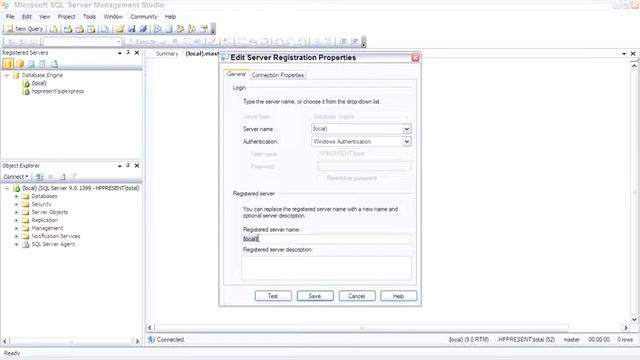The image size is (640, 360).
Task: Click the hppresent\sqlexpress server icon
Action: (x=26, y=91)
